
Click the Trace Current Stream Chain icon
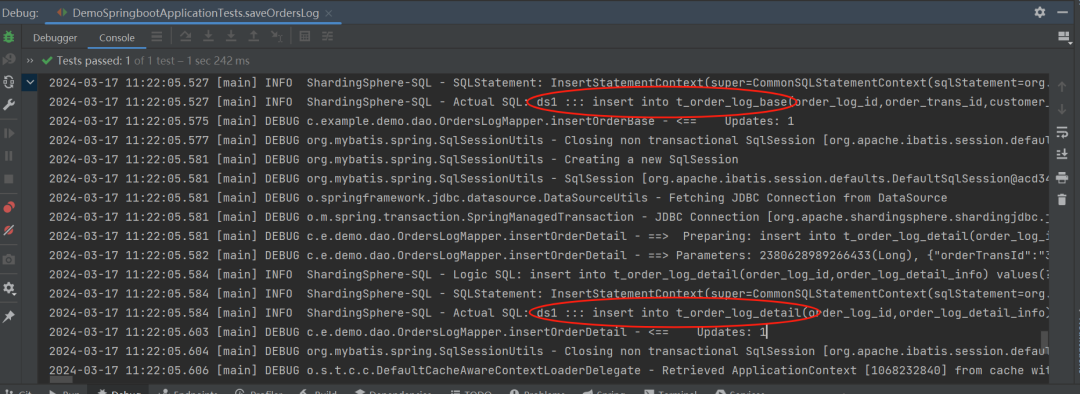327,37
